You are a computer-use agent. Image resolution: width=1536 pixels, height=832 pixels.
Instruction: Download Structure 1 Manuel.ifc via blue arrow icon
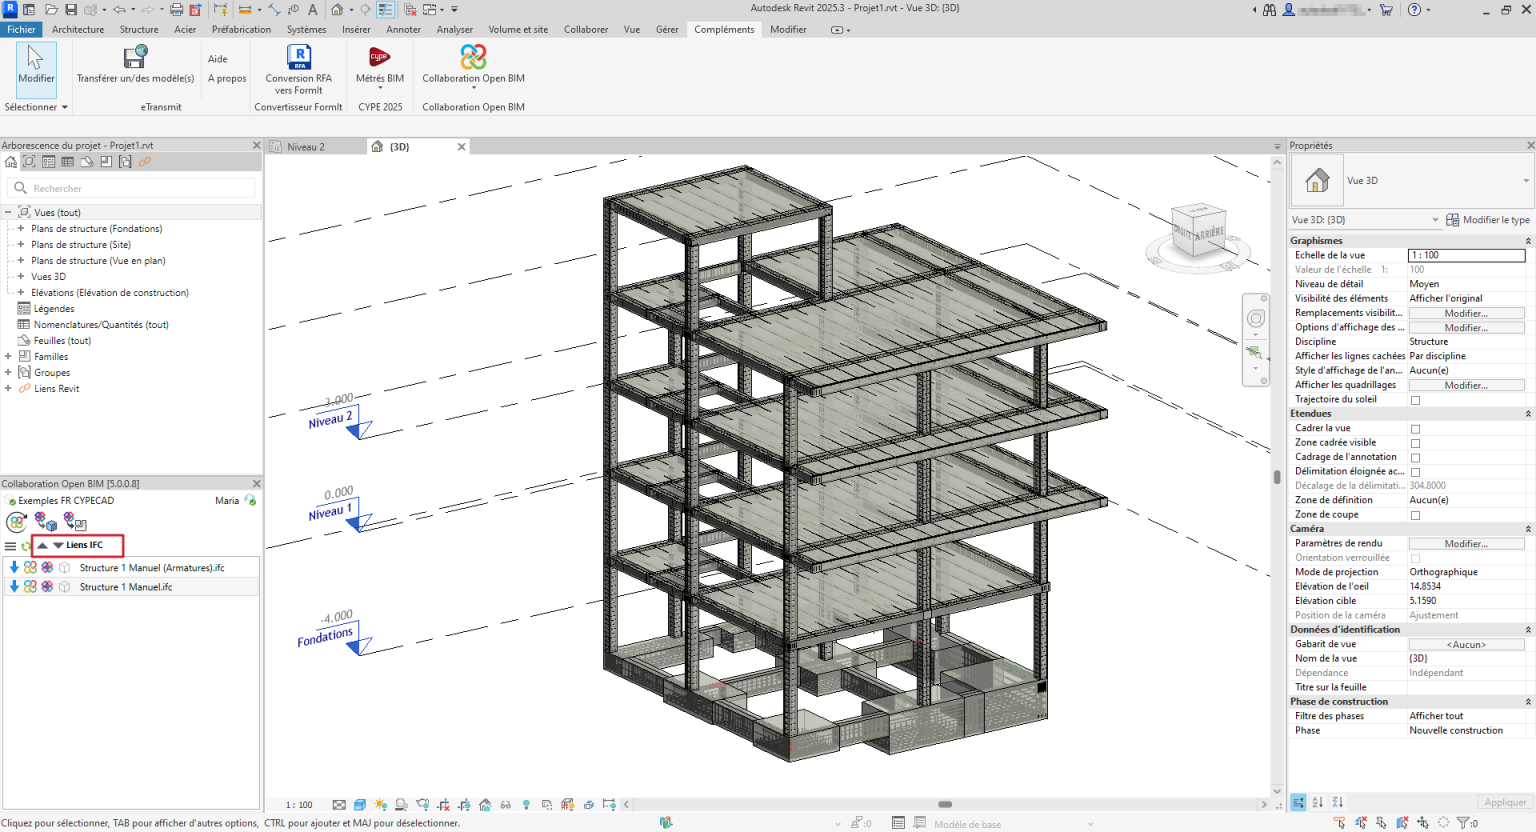[13, 586]
